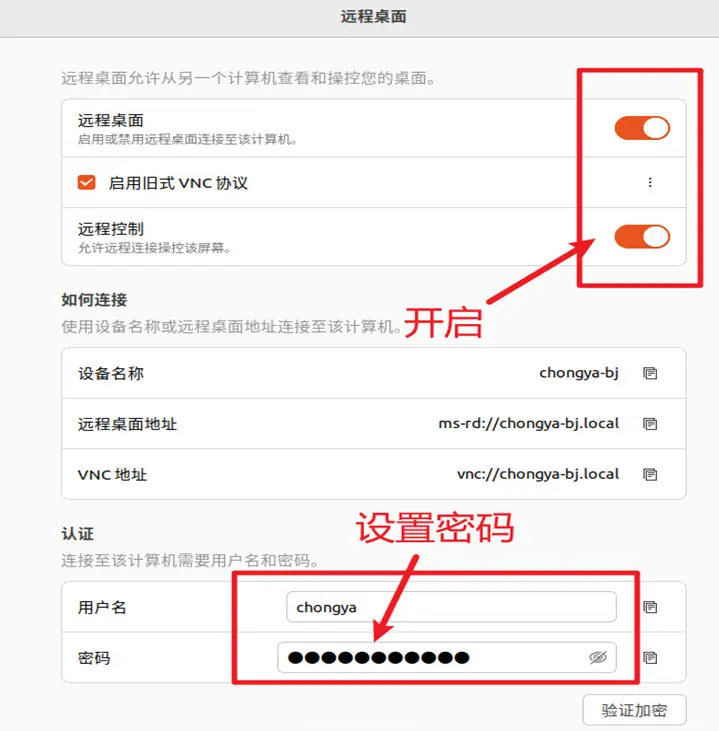This screenshot has height=731, width=719.
Task: Copy the remote desktop address ms-rd://chongya-bj.local
Action: click(x=650, y=424)
